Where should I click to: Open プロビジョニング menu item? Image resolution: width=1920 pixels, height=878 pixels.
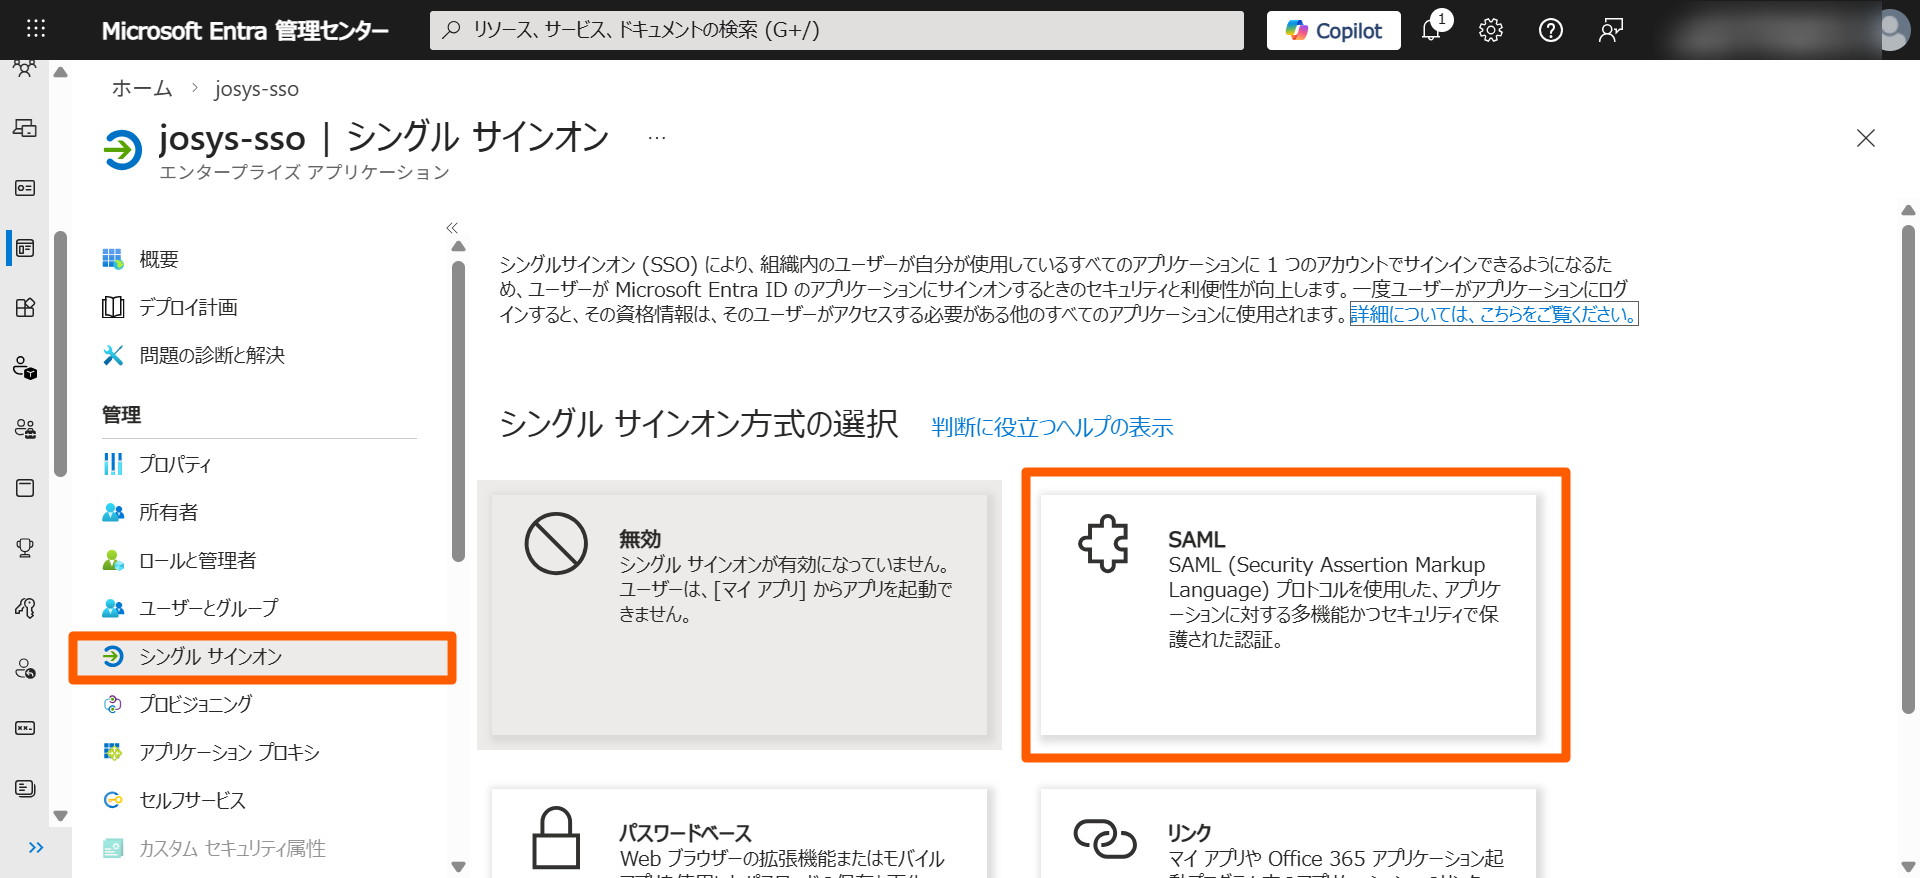point(195,704)
